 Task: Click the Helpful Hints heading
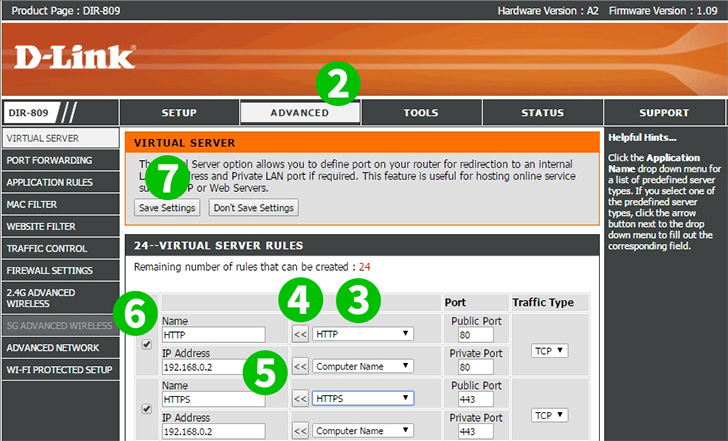pos(642,137)
